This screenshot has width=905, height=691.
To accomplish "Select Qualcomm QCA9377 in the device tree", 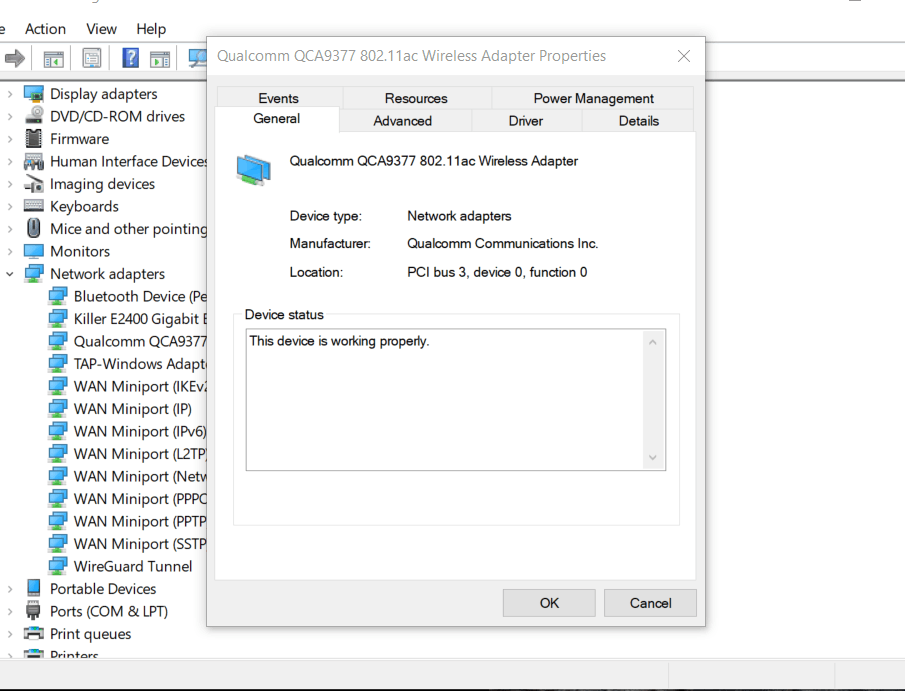I will [x=140, y=341].
